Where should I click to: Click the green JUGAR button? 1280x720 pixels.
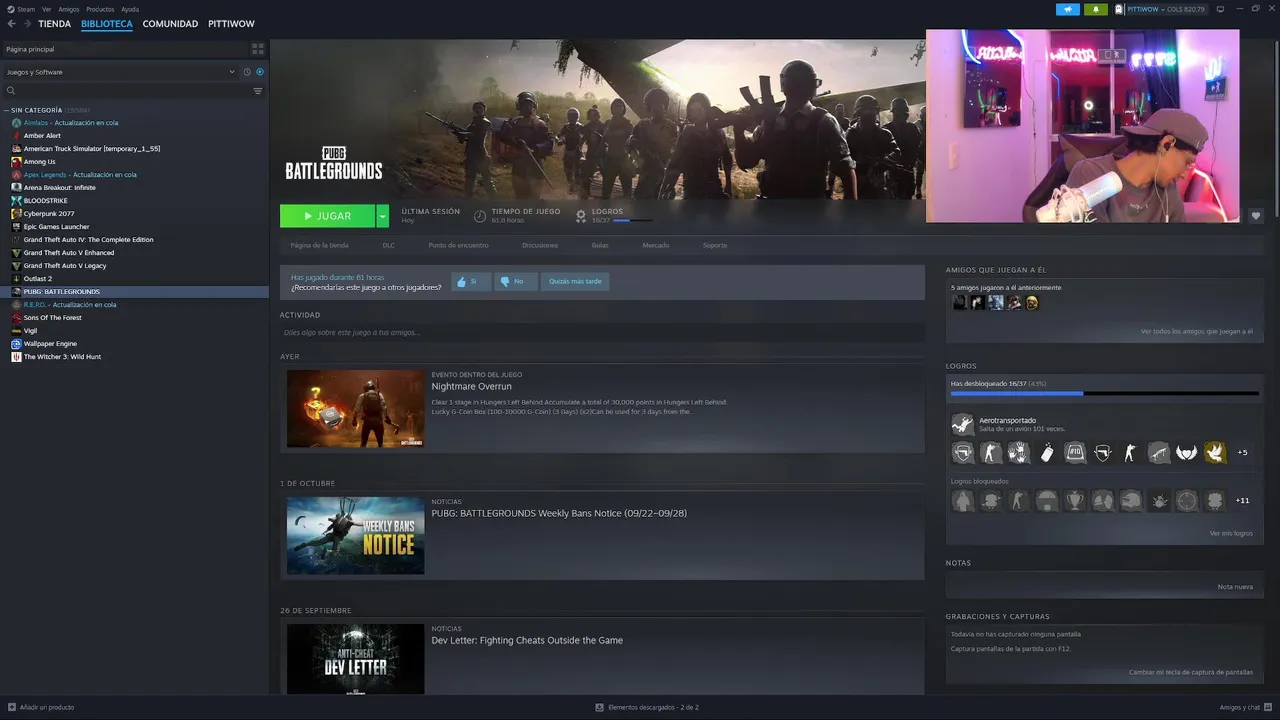click(x=327, y=216)
